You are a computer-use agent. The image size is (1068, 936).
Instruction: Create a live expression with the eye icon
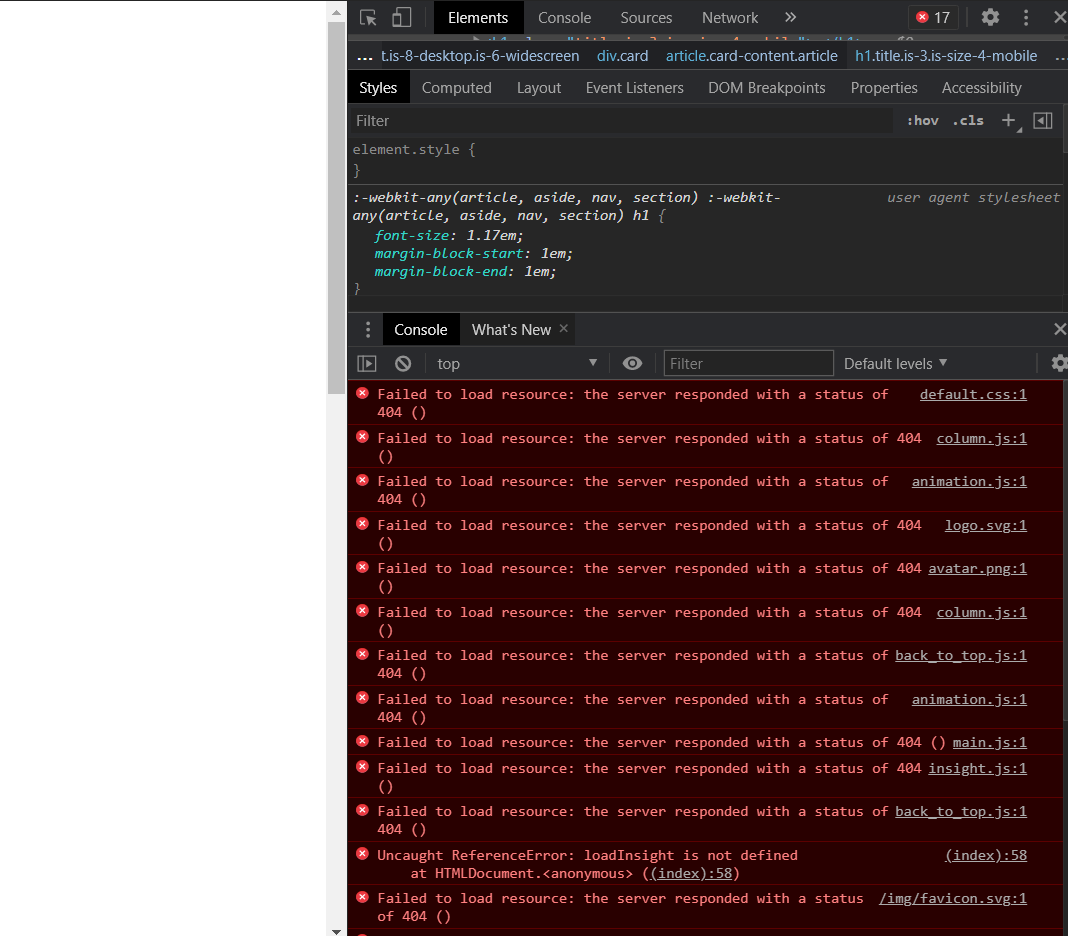pos(632,363)
